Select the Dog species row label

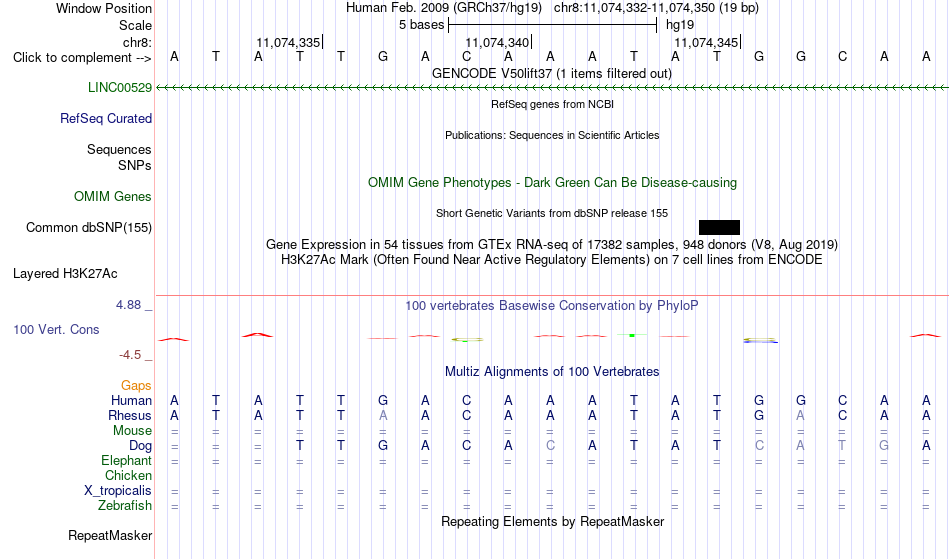click(141, 445)
